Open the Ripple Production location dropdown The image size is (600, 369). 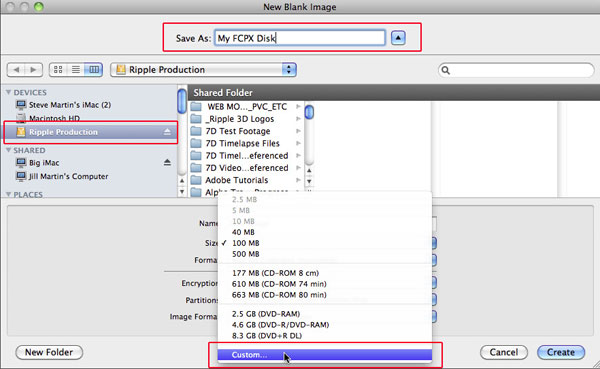(x=204, y=70)
